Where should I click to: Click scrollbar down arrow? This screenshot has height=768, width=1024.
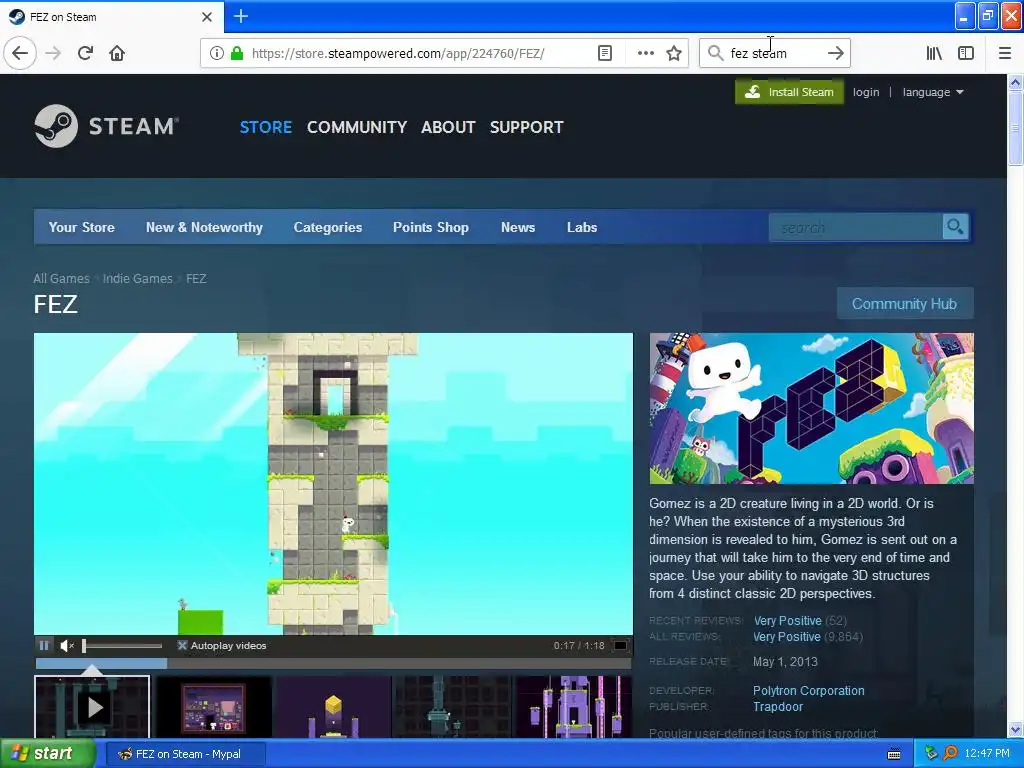[1015, 729]
